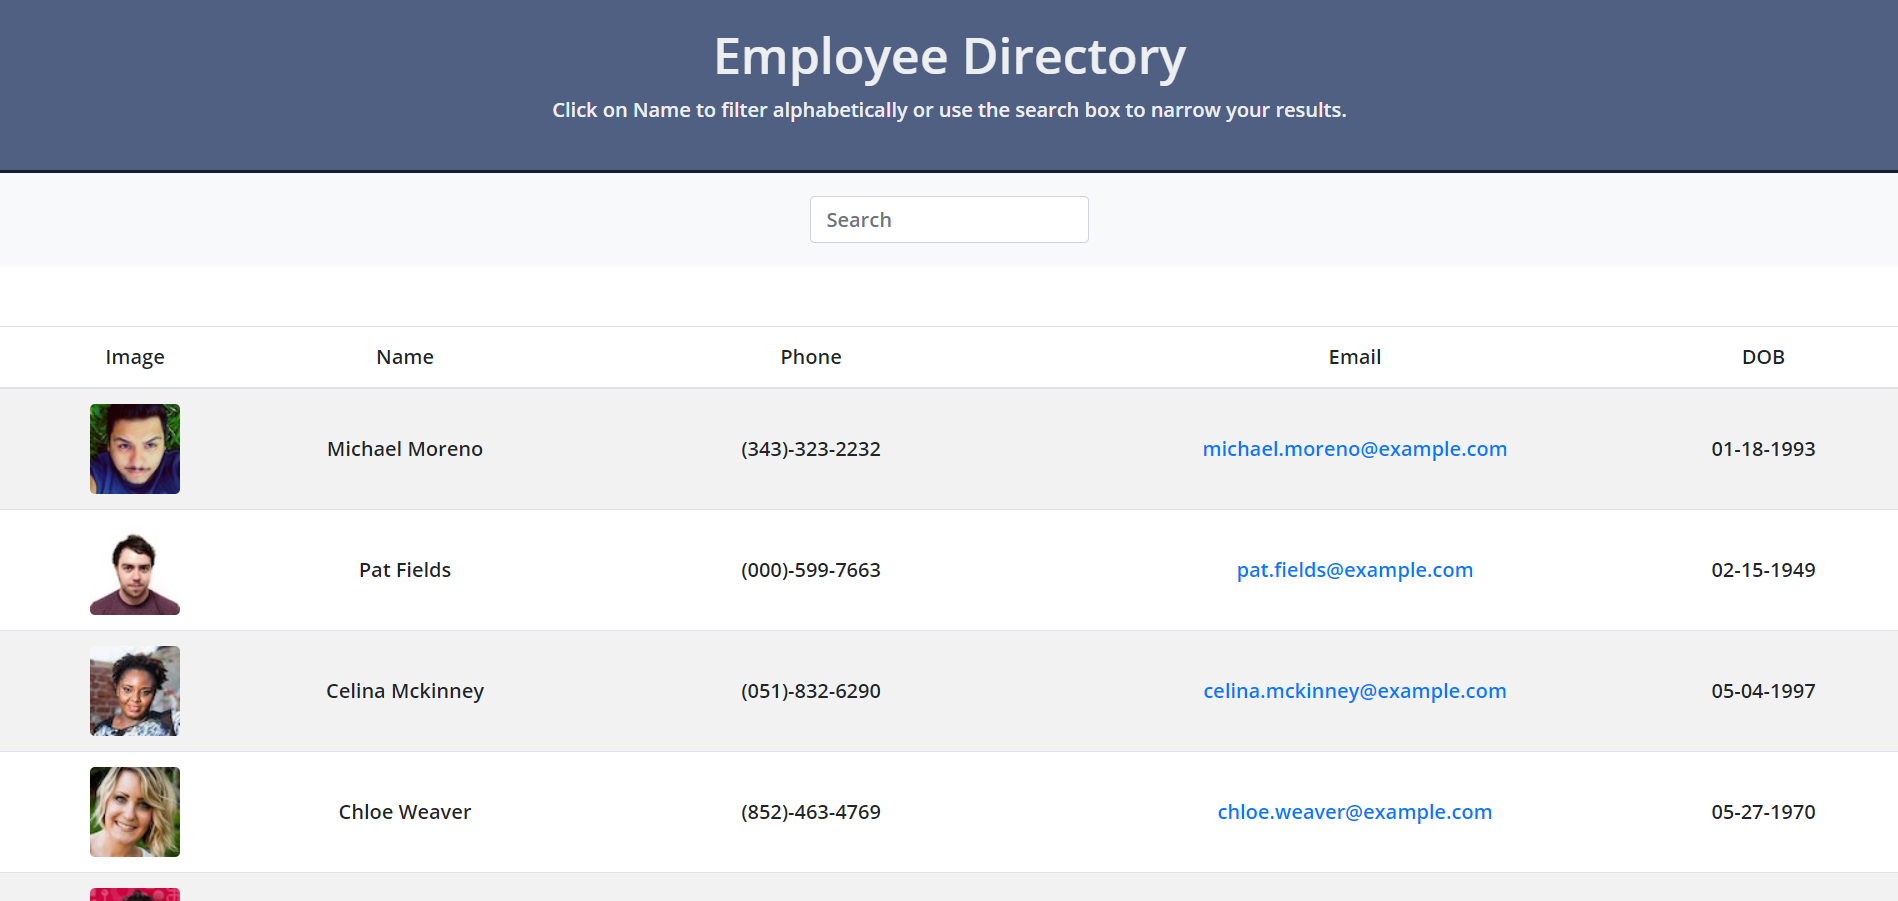1898x901 pixels.
Task: Click the DOB column header
Action: pos(1762,356)
